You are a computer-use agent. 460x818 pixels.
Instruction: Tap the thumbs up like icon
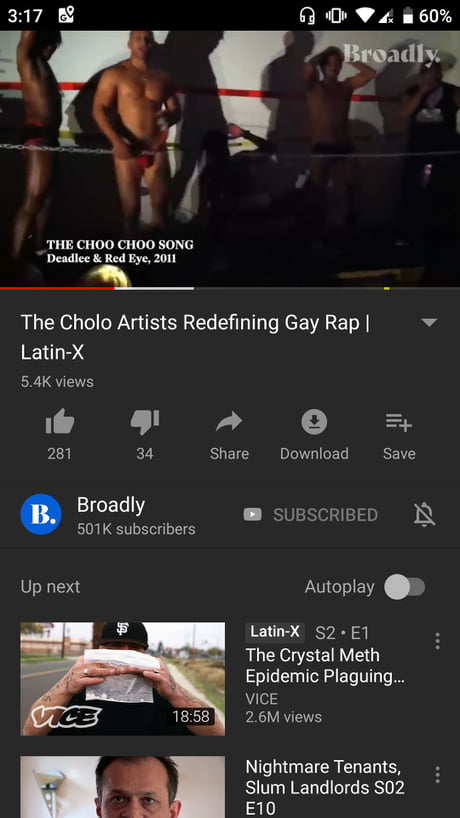point(60,422)
